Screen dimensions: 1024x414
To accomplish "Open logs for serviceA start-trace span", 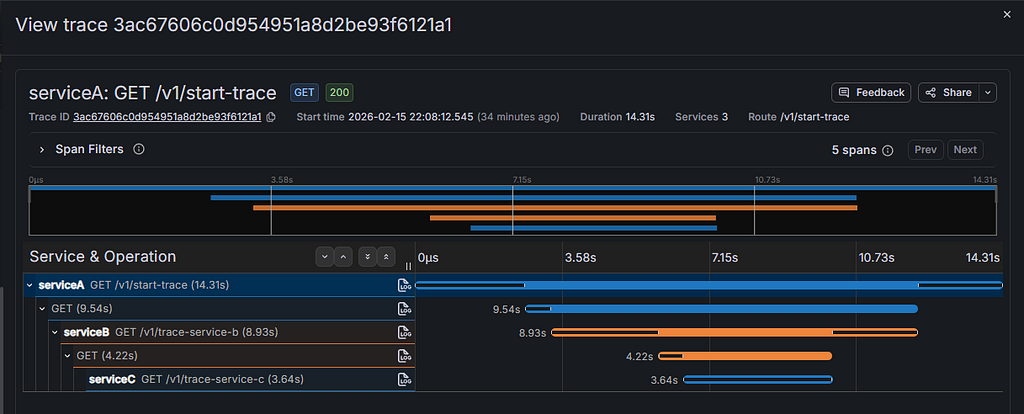I will pos(405,285).
